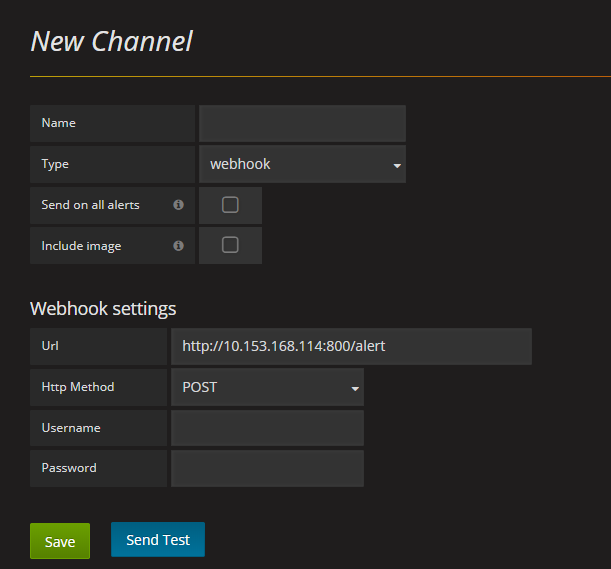Focus the Username input field

(267, 428)
